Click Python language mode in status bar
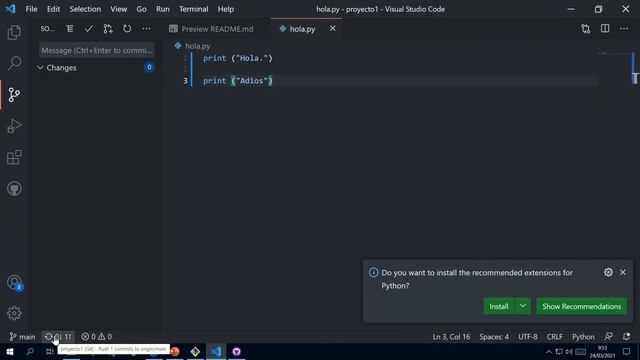The height and width of the screenshot is (360, 640). coord(583,337)
